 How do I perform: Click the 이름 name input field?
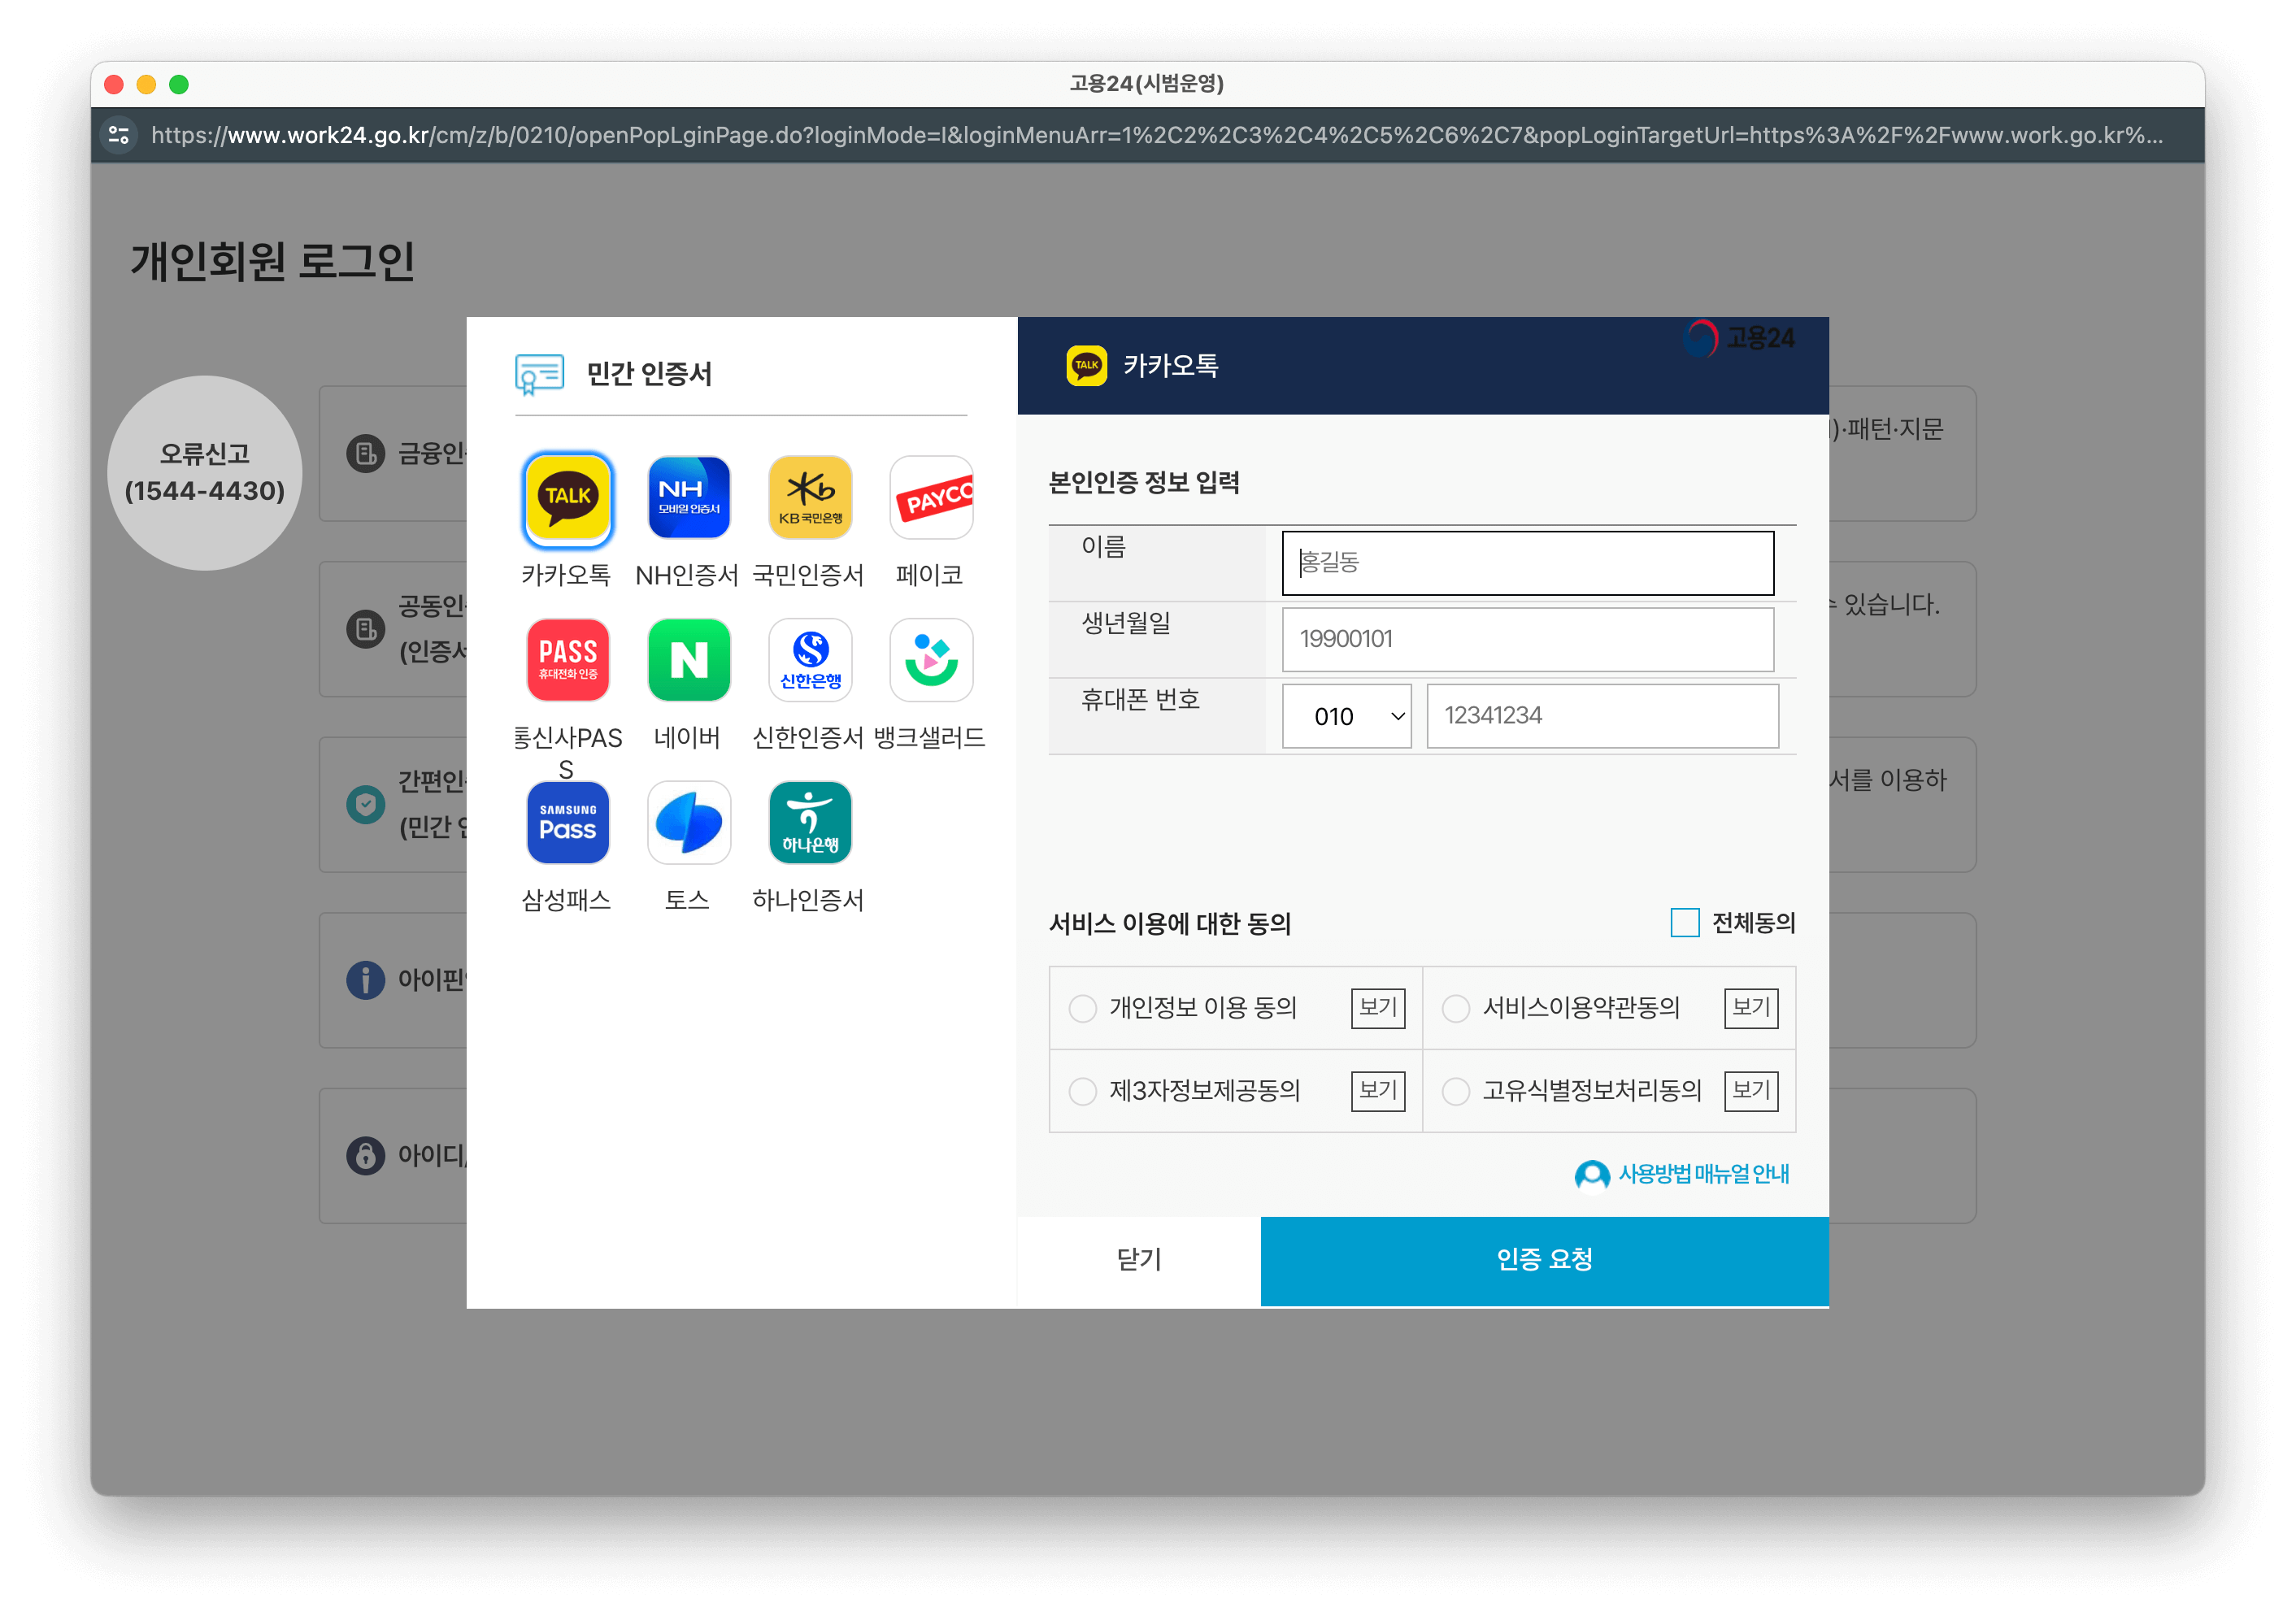[x=1527, y=563]
